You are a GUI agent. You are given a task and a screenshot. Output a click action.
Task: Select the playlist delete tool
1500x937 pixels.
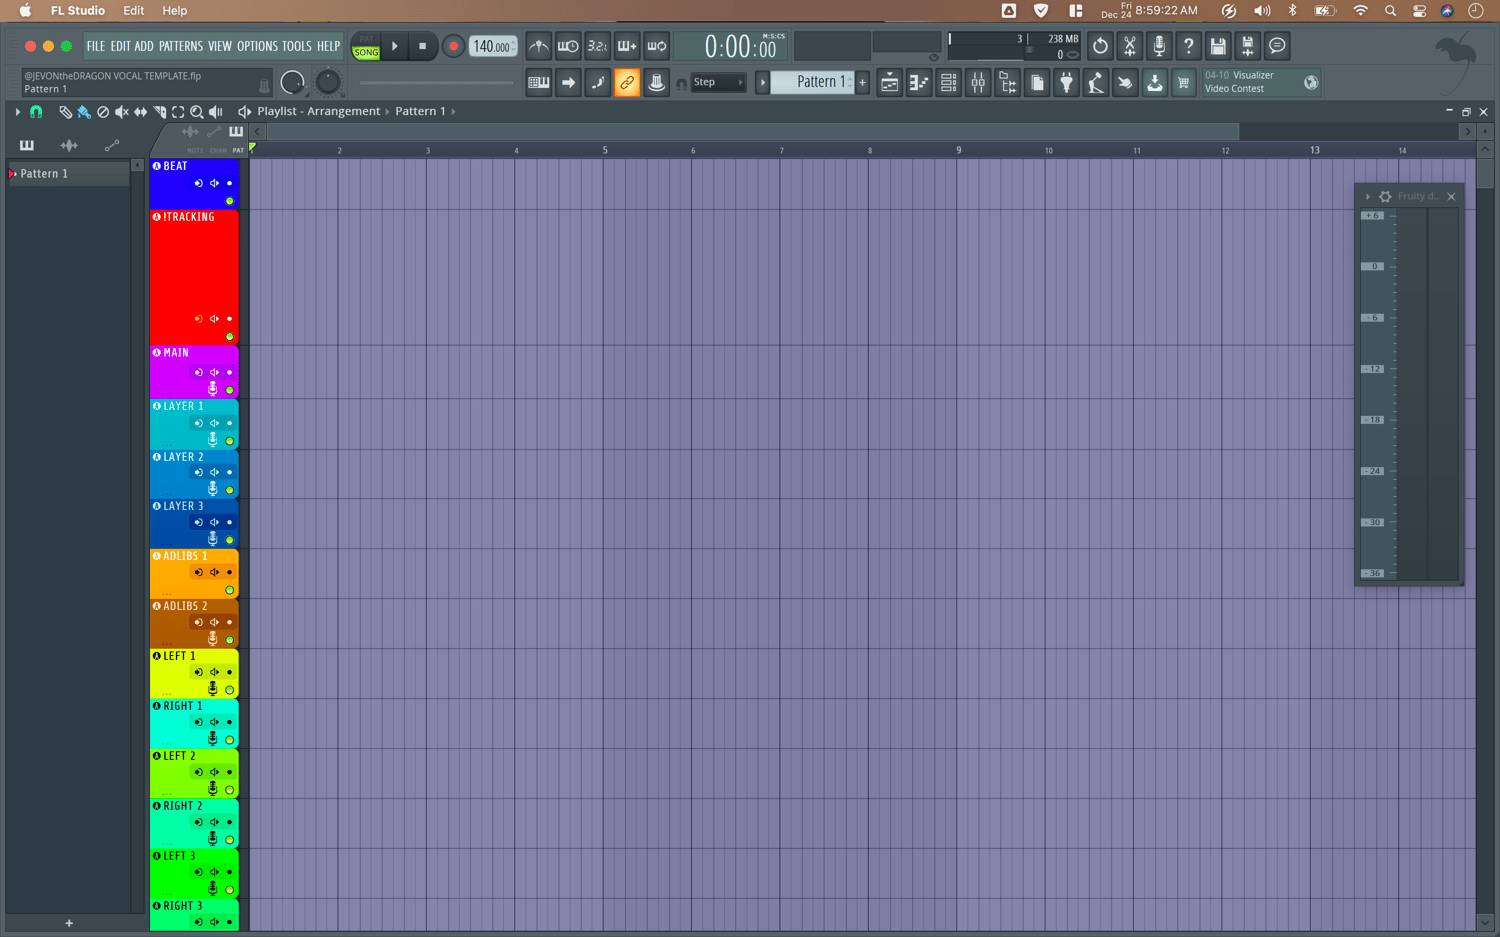pyautogui.click(x=103, y=112)
